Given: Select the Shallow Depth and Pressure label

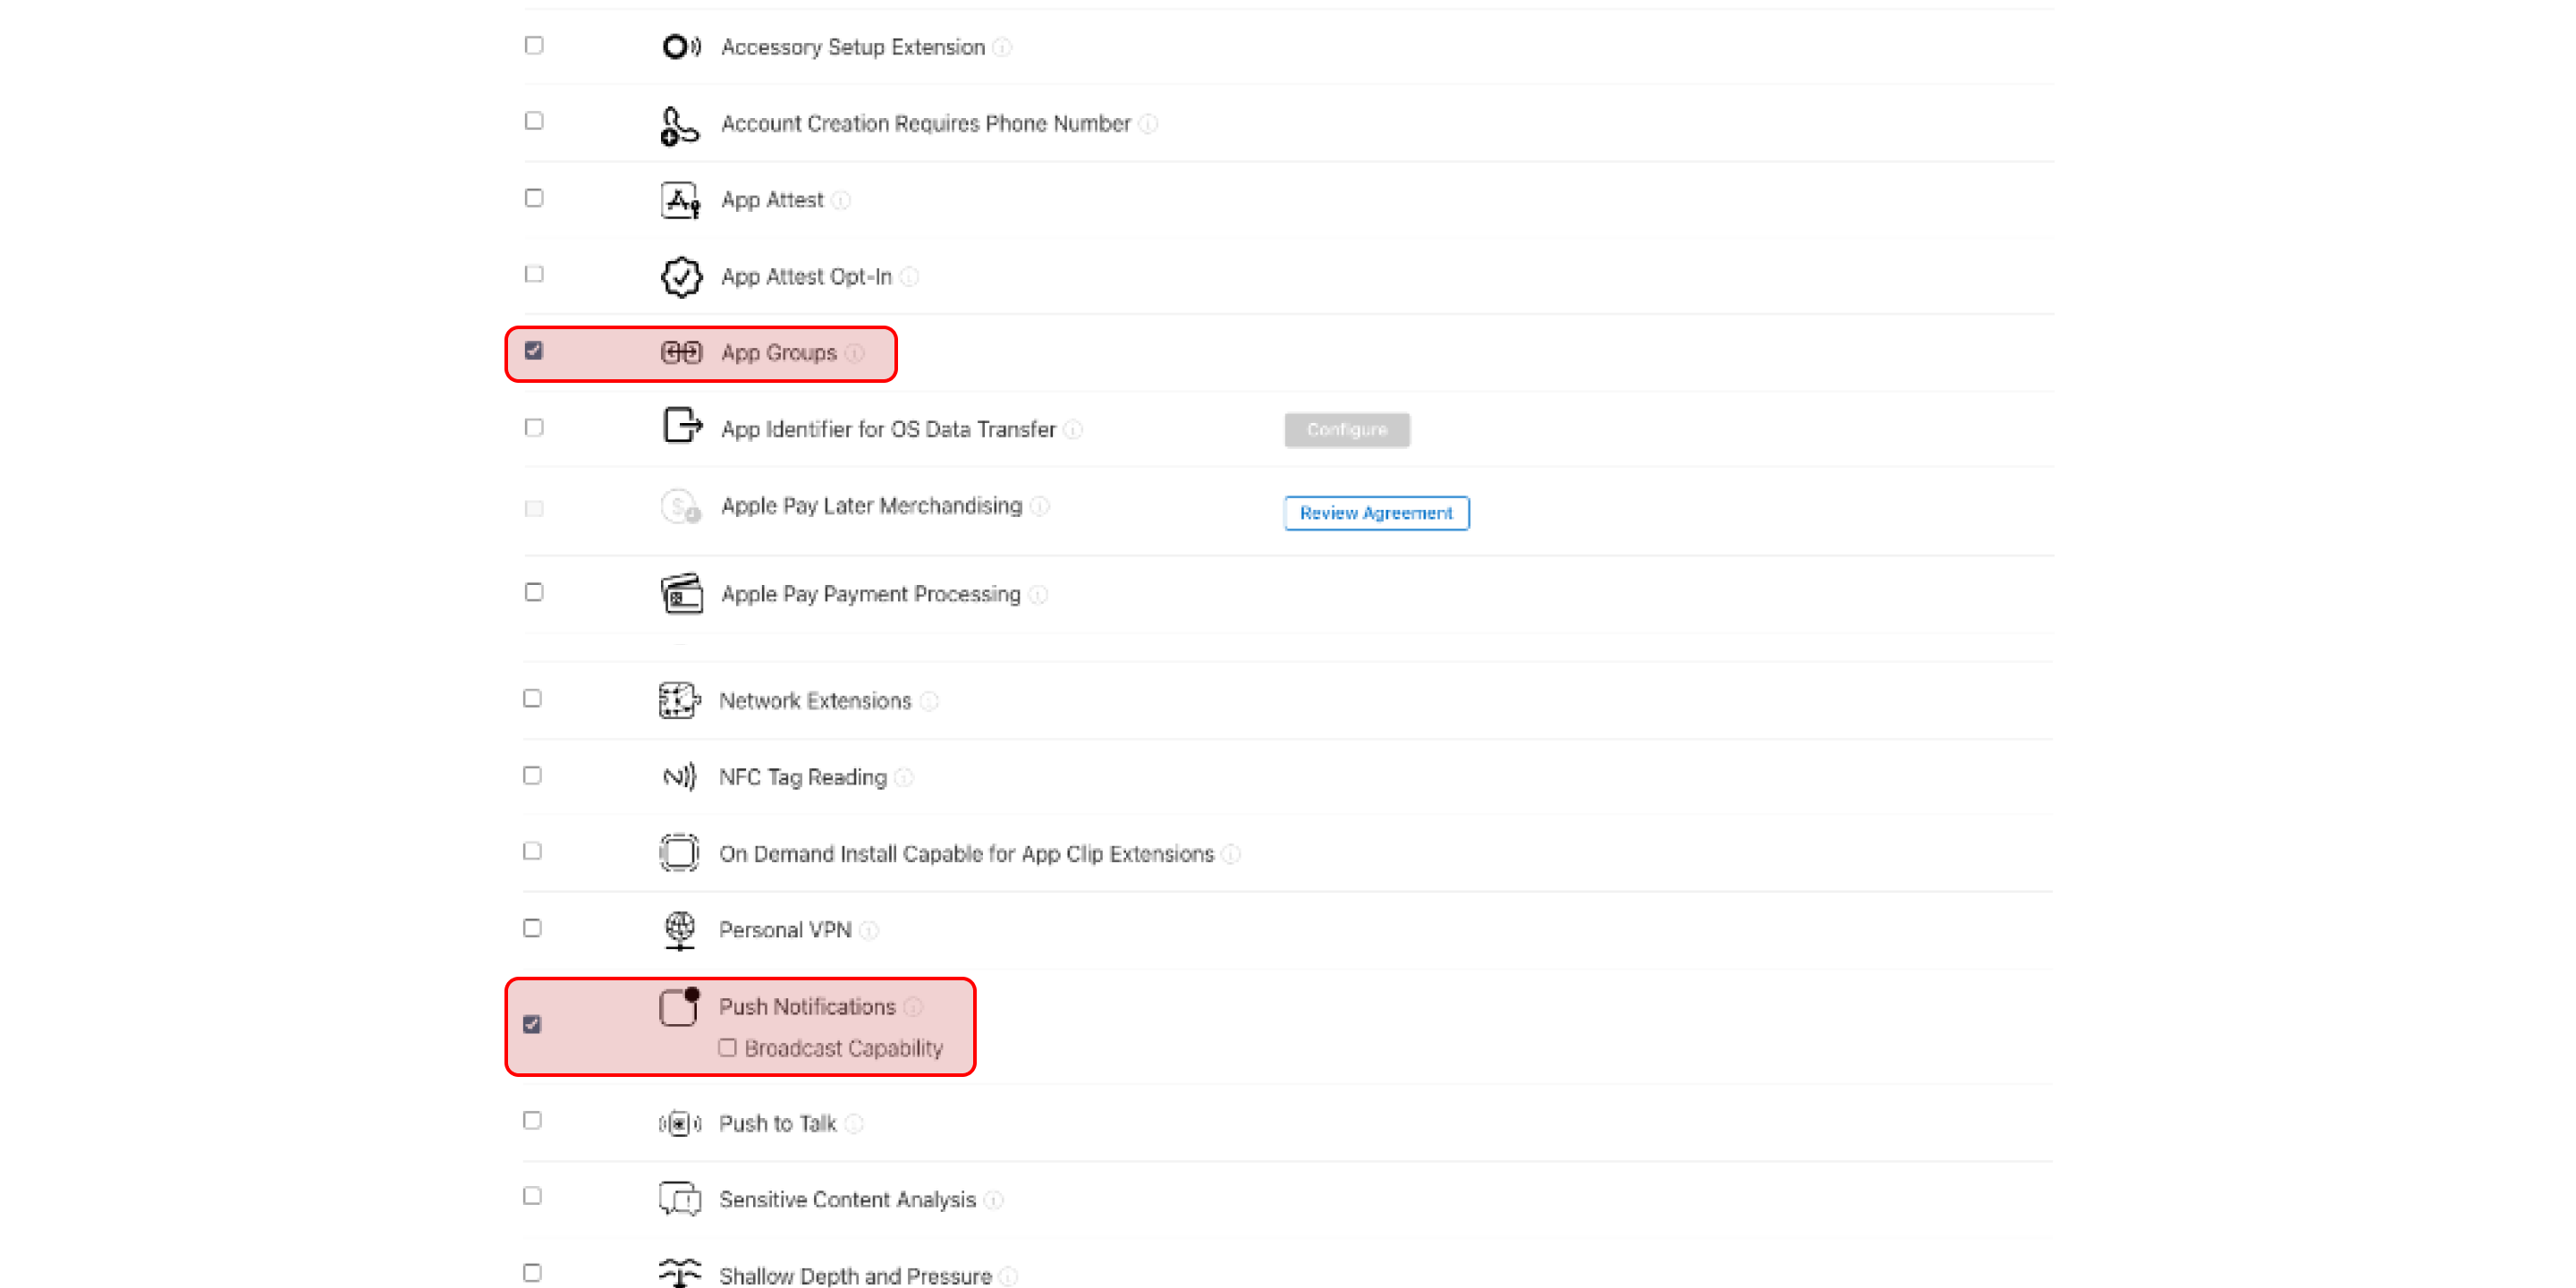Looking at the screenshot, I should tap(855, 1275).
